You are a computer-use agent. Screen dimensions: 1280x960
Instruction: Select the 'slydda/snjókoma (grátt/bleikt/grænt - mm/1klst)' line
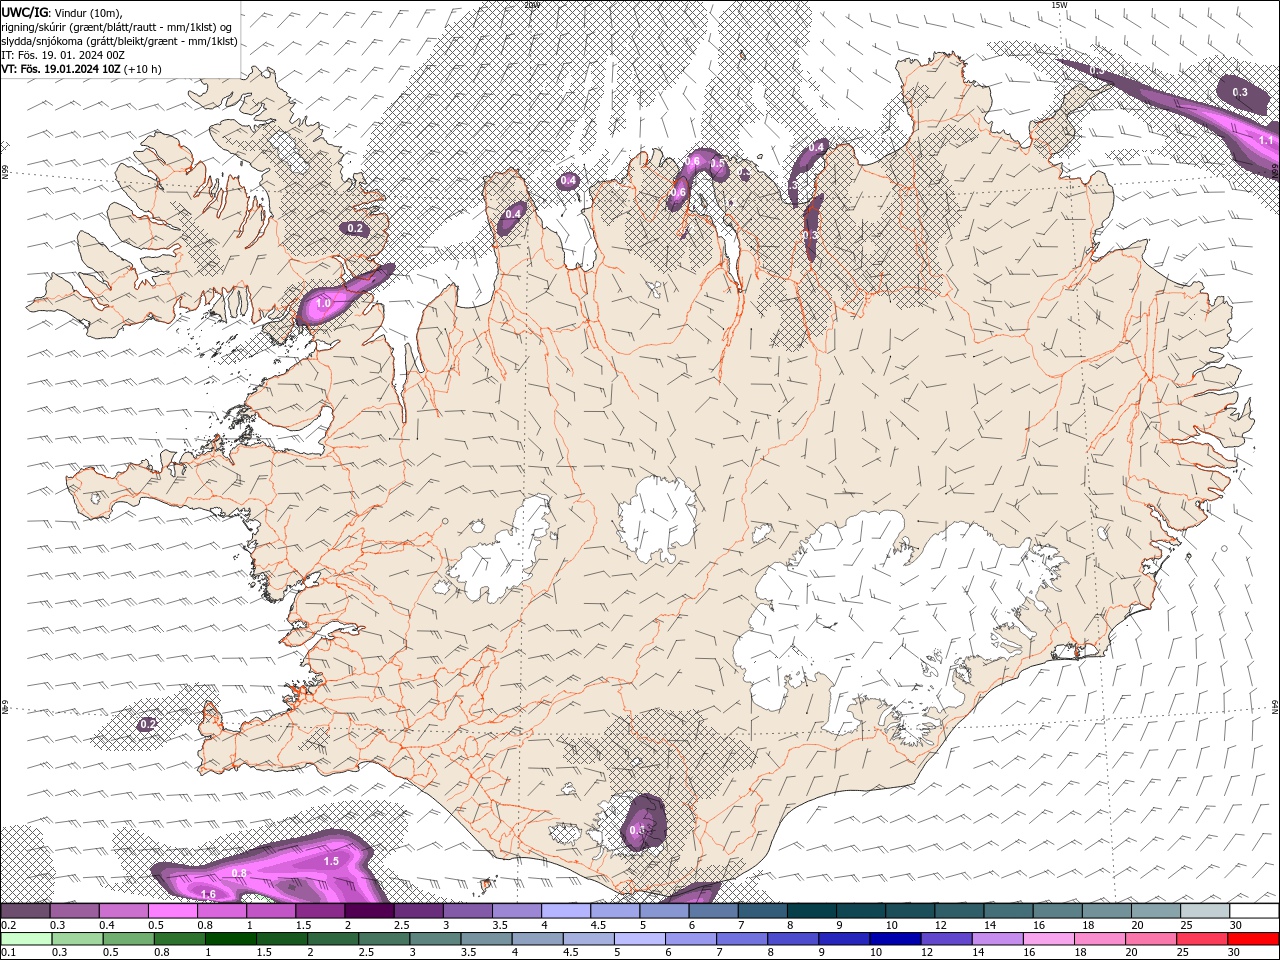coord(119,41)
